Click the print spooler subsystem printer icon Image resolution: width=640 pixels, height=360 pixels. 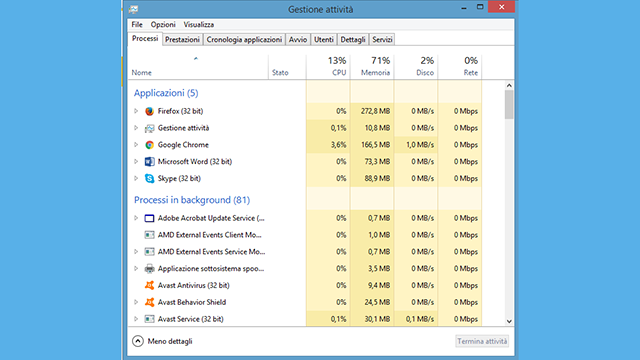pyautogui.click(x=149, y=269)
